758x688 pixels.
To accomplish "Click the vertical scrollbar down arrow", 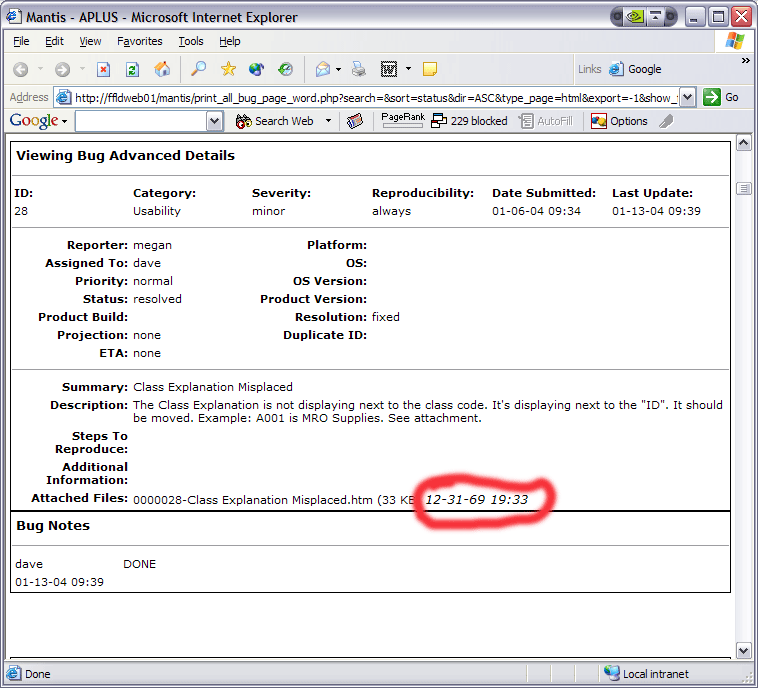I will point(743,650).
